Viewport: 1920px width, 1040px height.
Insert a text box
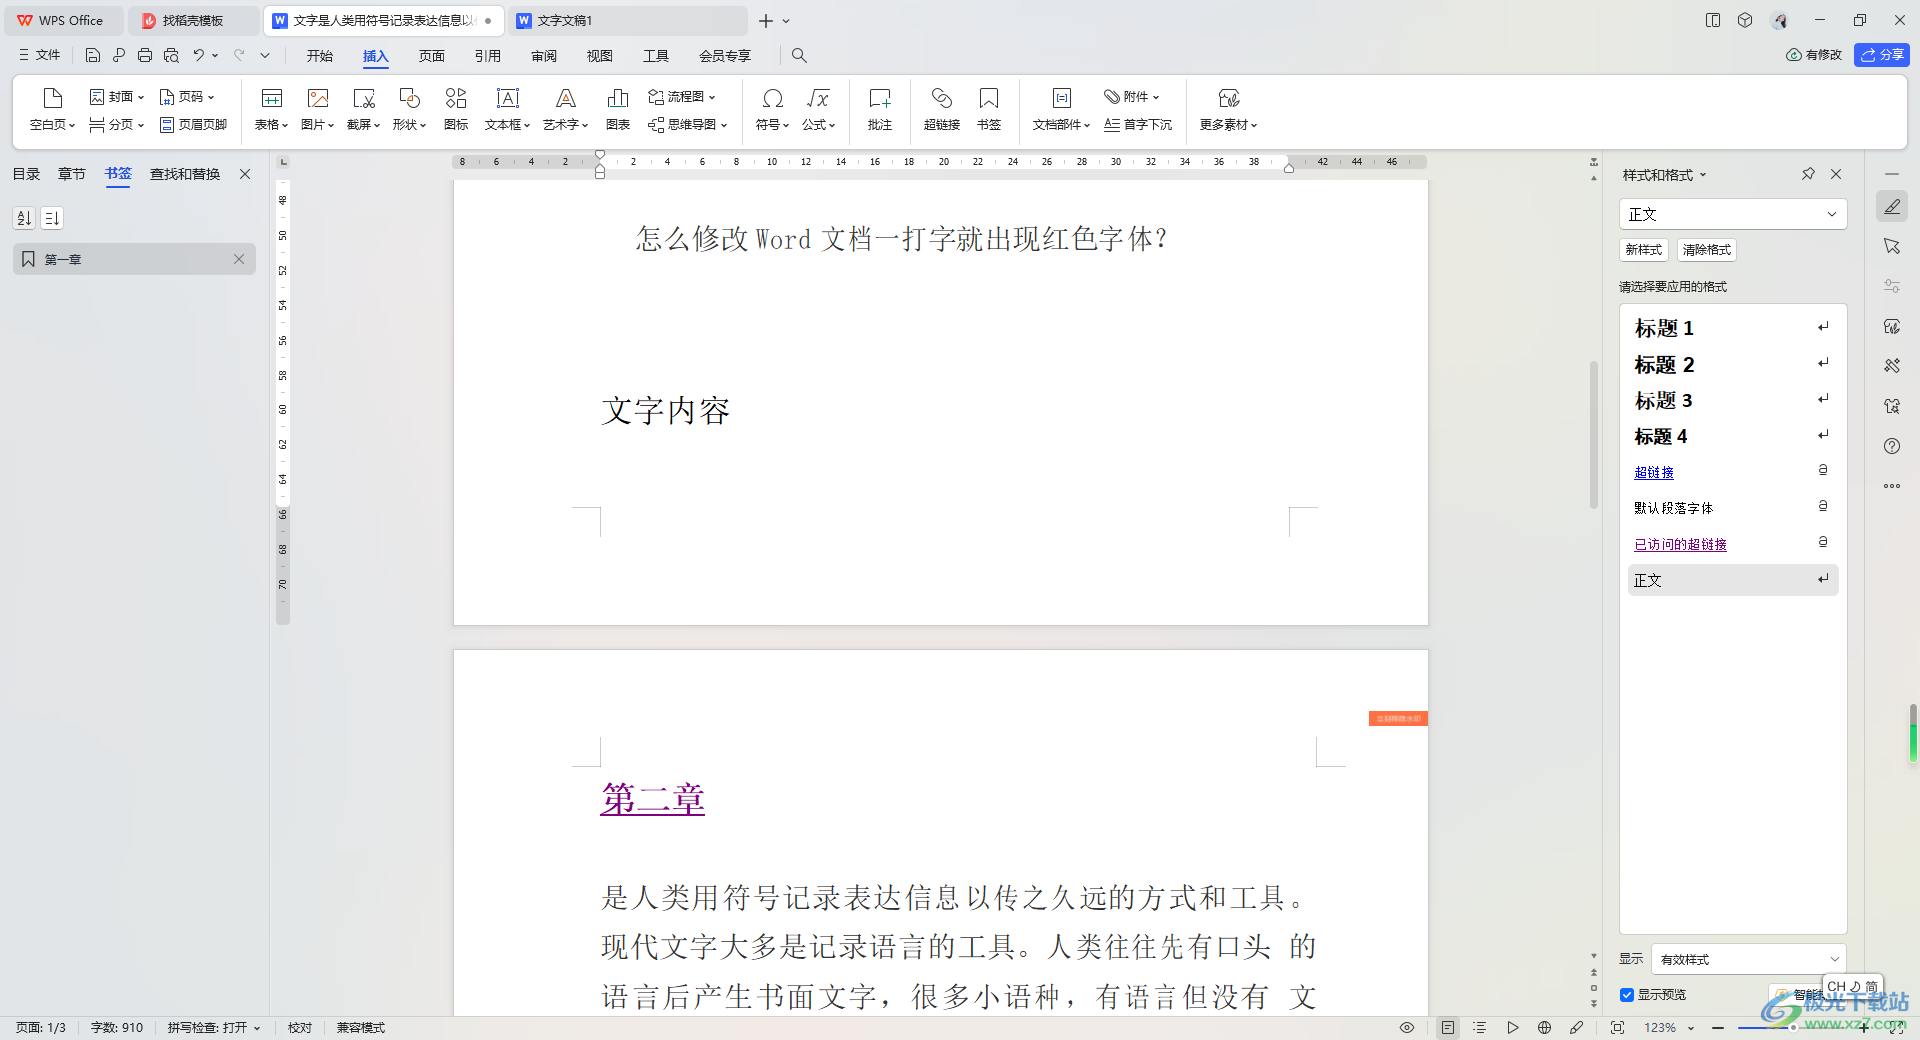coord(507,109)
